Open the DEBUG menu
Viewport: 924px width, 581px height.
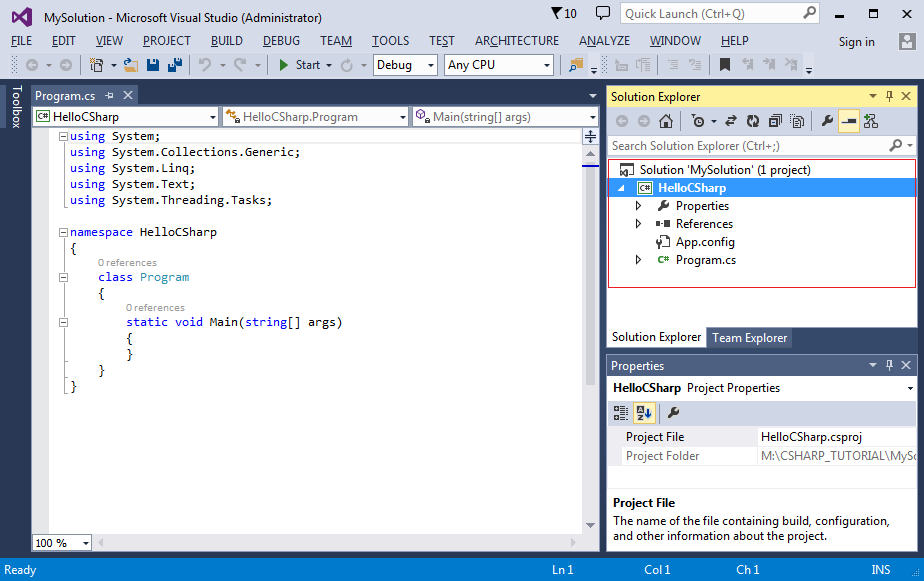(281, 41)
